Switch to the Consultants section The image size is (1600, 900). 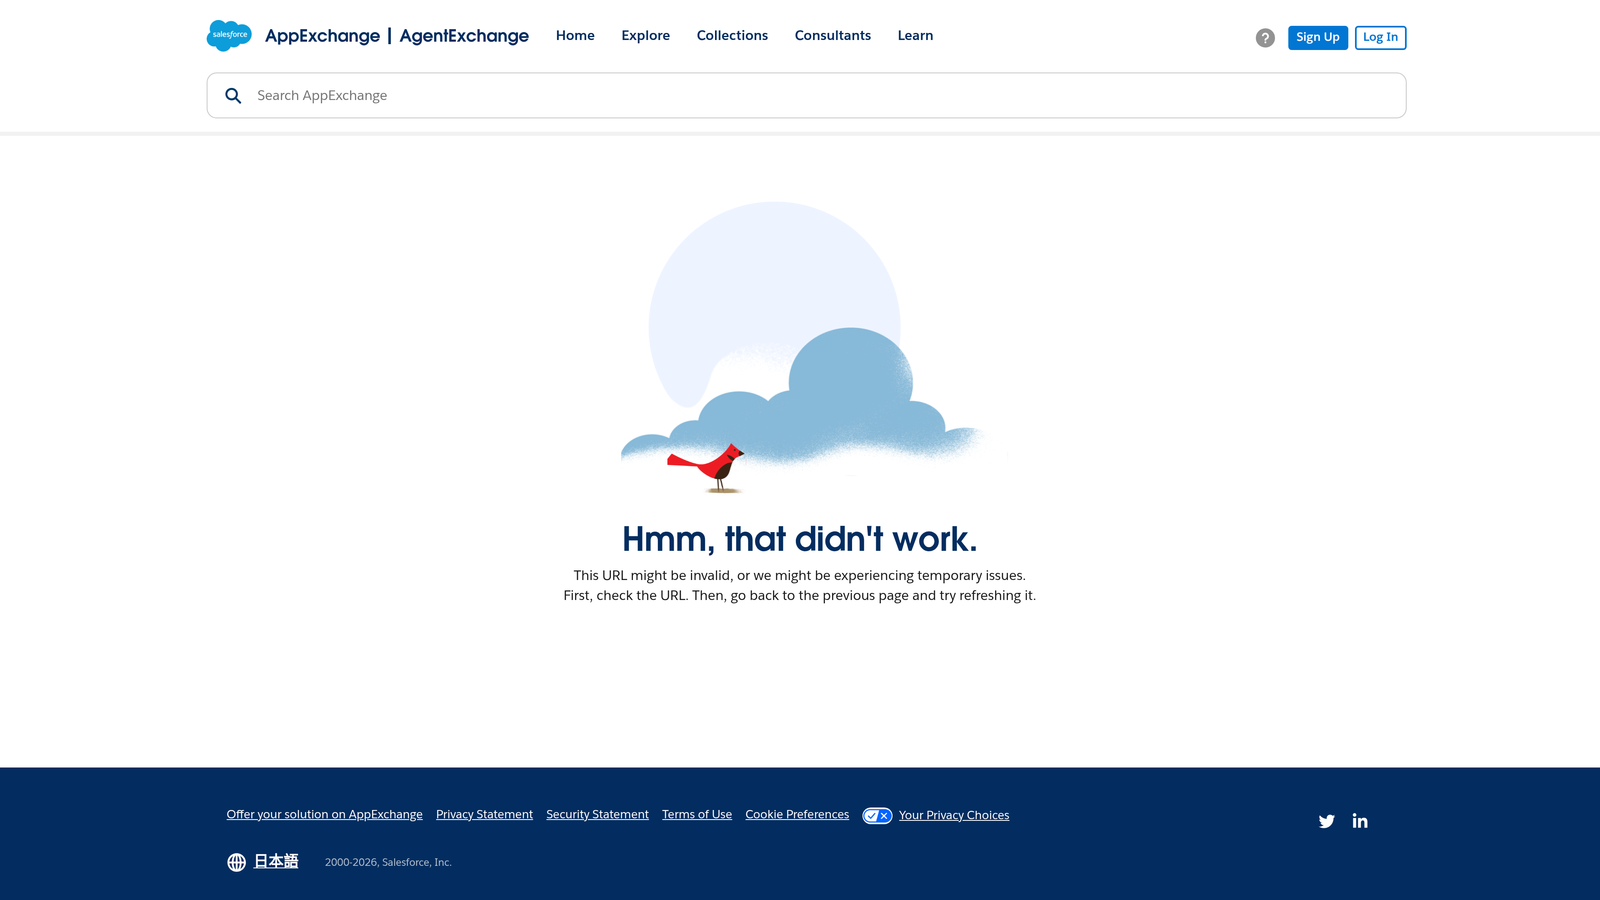pos(832,35)
